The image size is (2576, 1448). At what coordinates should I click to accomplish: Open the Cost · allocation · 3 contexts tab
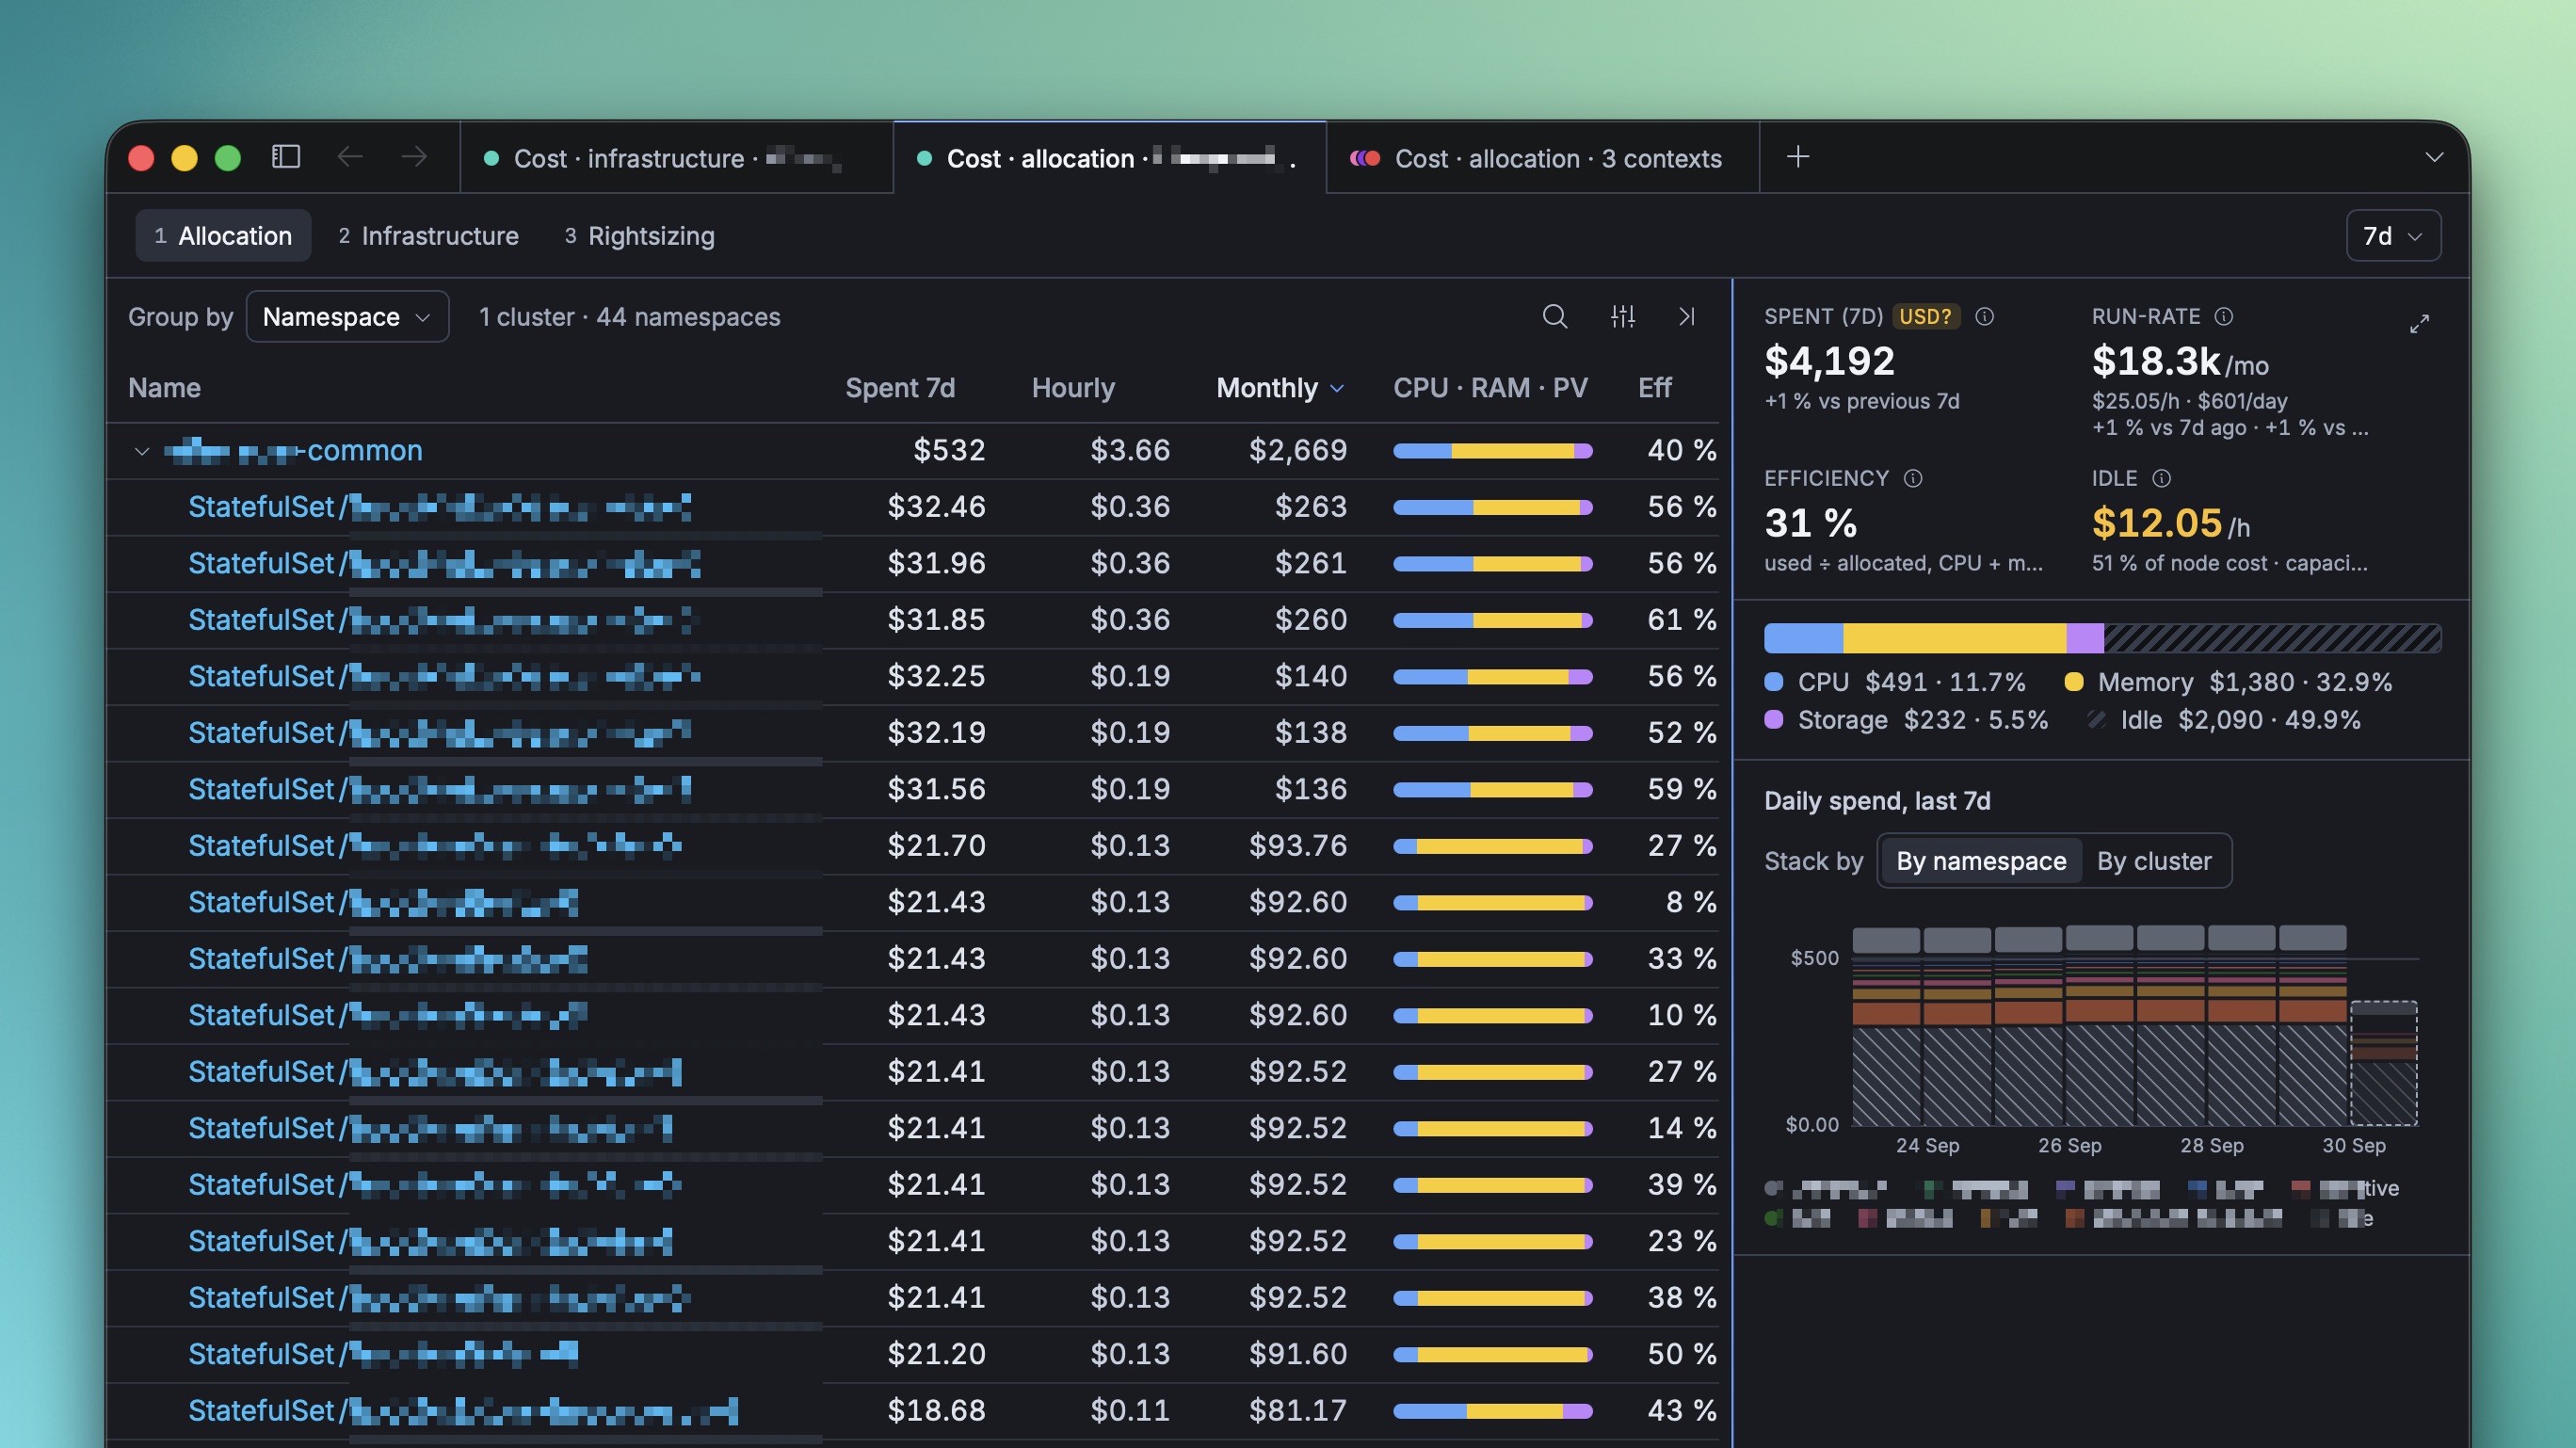pyautogui.click(x=1542, y=158)
